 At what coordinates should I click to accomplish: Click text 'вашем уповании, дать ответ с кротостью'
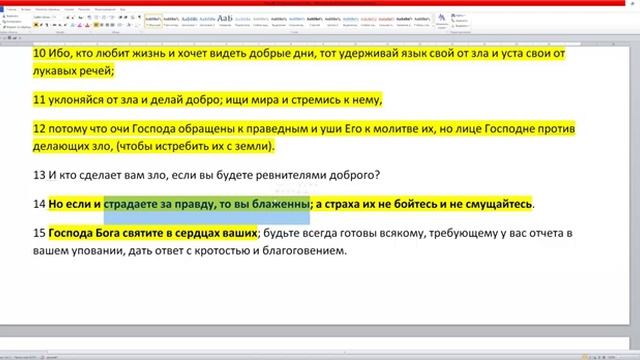tap(142, 251)
